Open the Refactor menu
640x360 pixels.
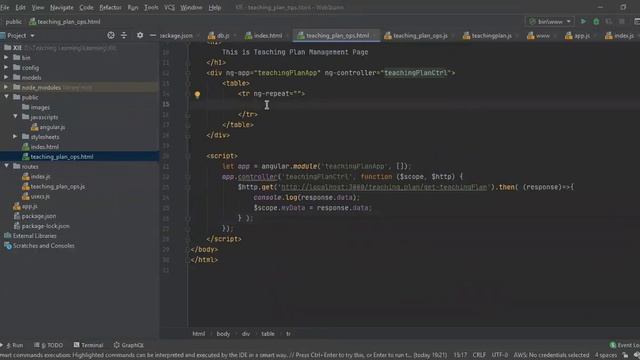click(110, 7)
